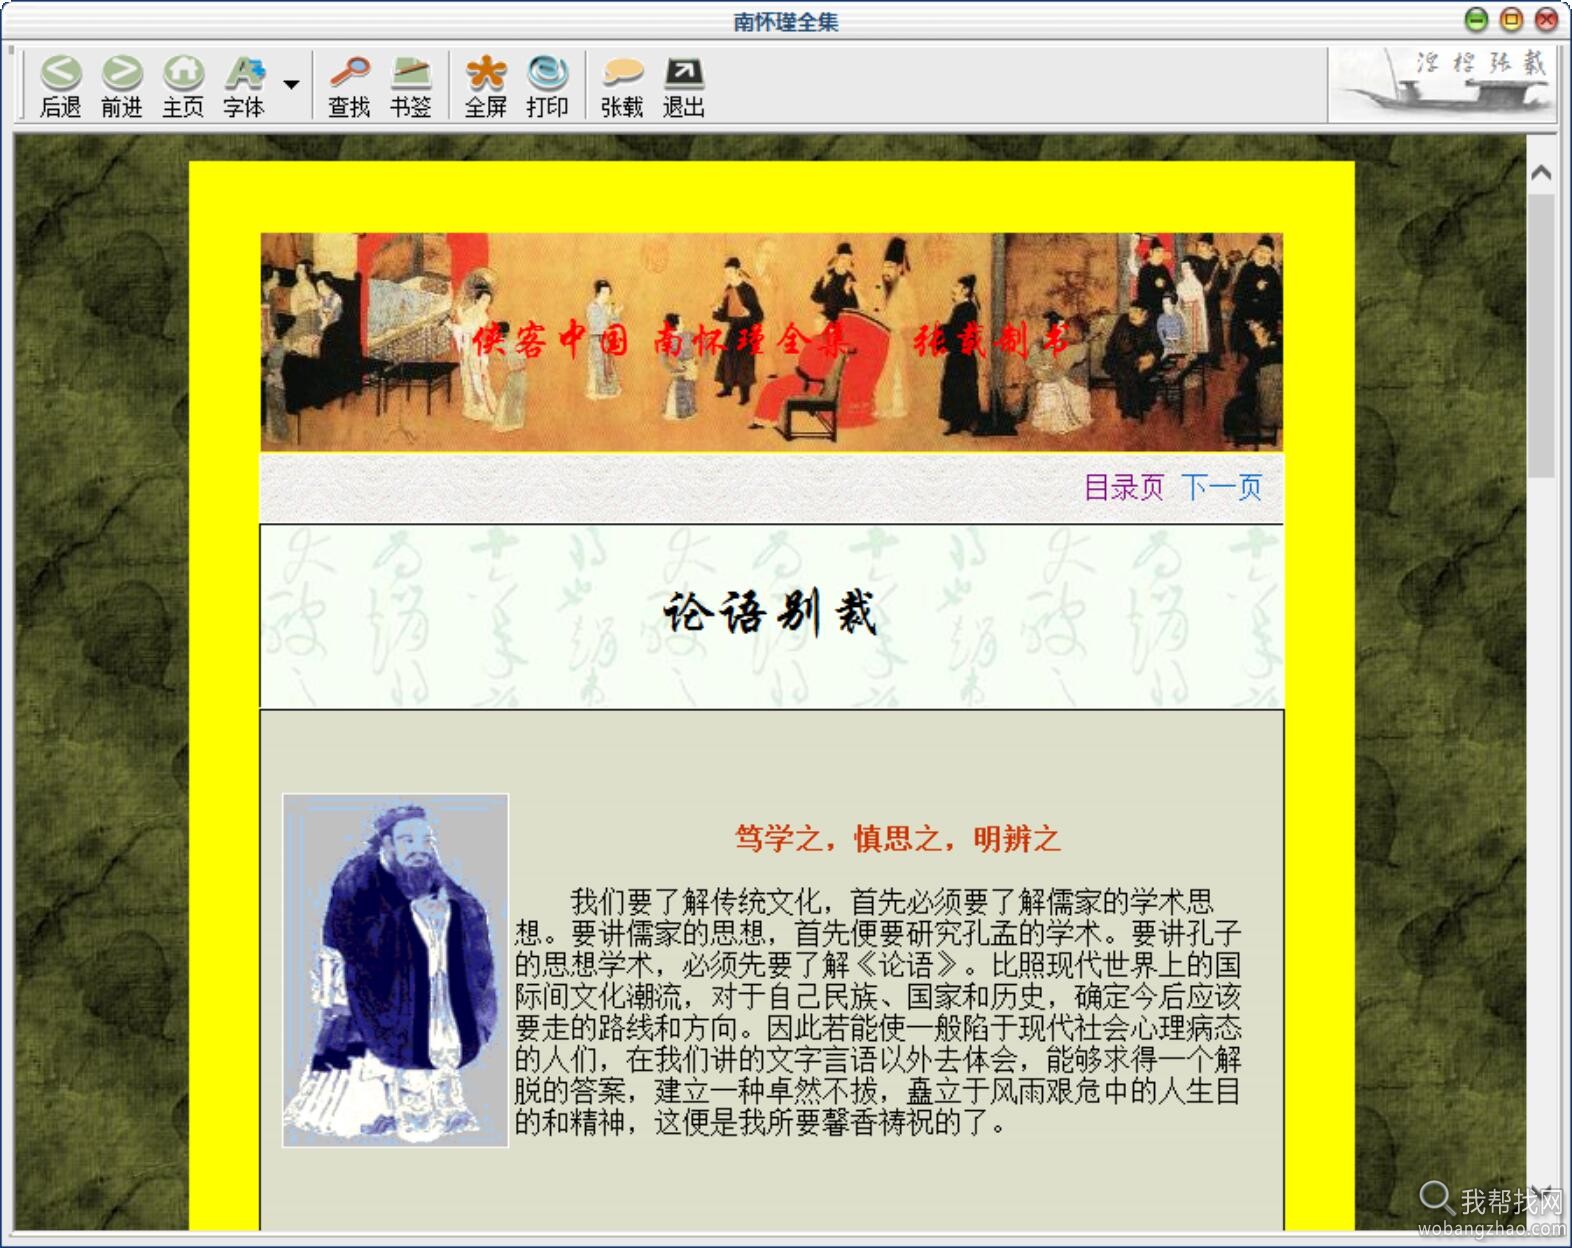
Task: Maximize the window with yellow button
Action: tap(1511, 19)
